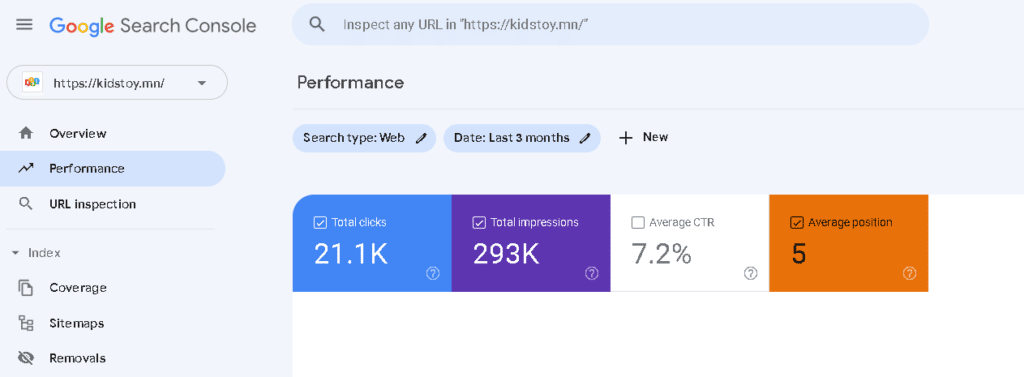1024x377 pixels.
Task: Click the Performance page heading
Action: [351, 83]
